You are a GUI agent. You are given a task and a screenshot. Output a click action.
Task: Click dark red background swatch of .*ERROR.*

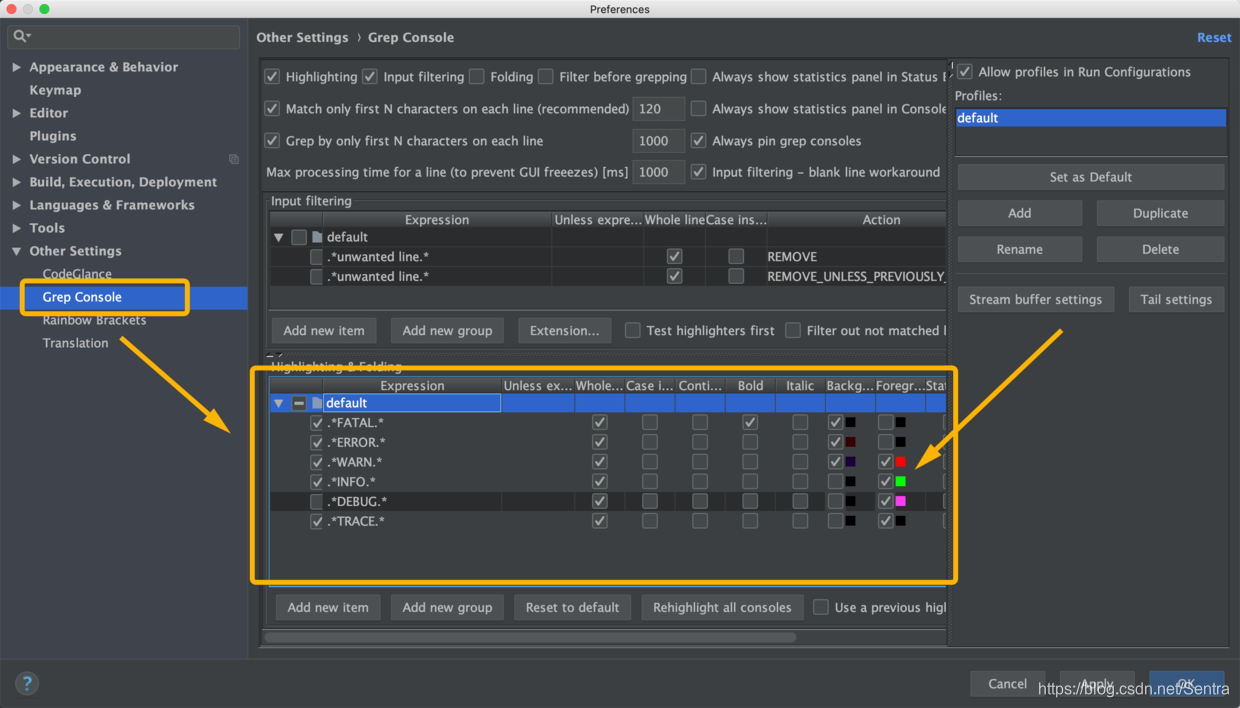[851, 442]
